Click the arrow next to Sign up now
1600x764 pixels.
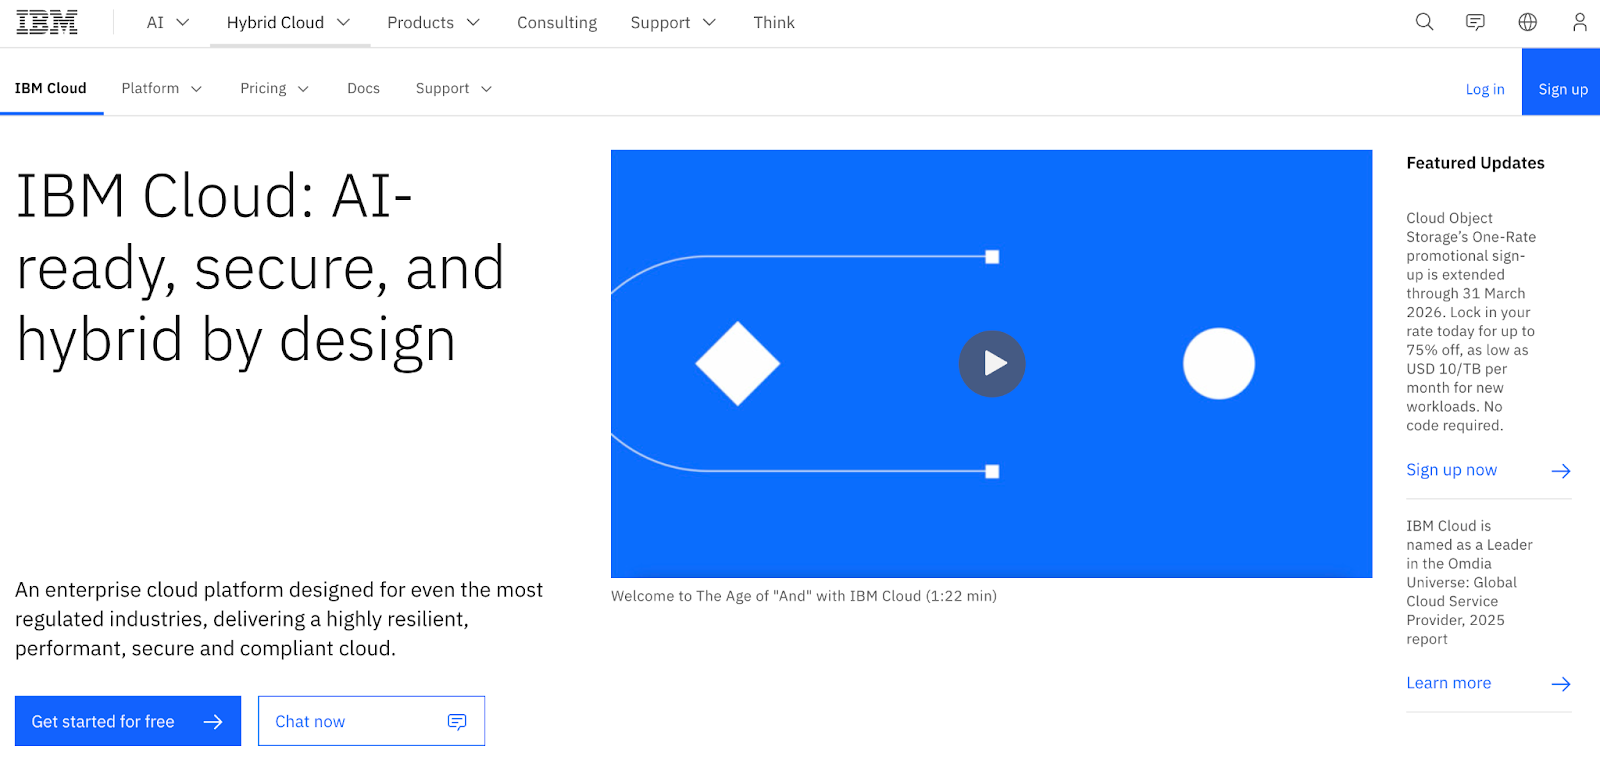coord(1561,471)
